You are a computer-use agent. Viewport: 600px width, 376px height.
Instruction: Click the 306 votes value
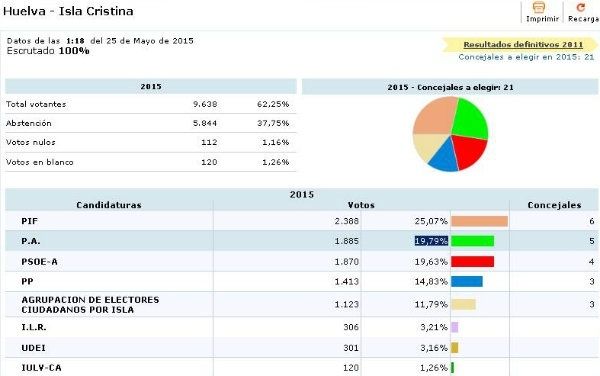351,327
